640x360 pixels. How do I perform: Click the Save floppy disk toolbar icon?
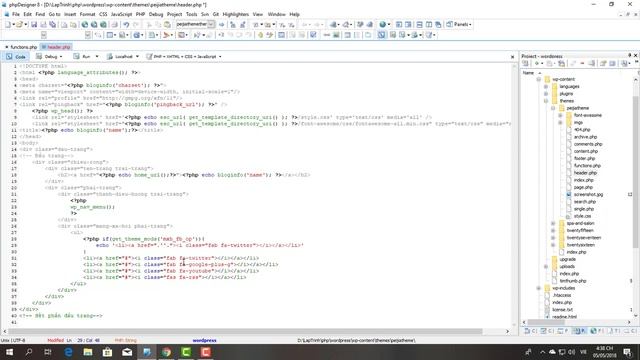pyautogui.click(x=34, y=24)
